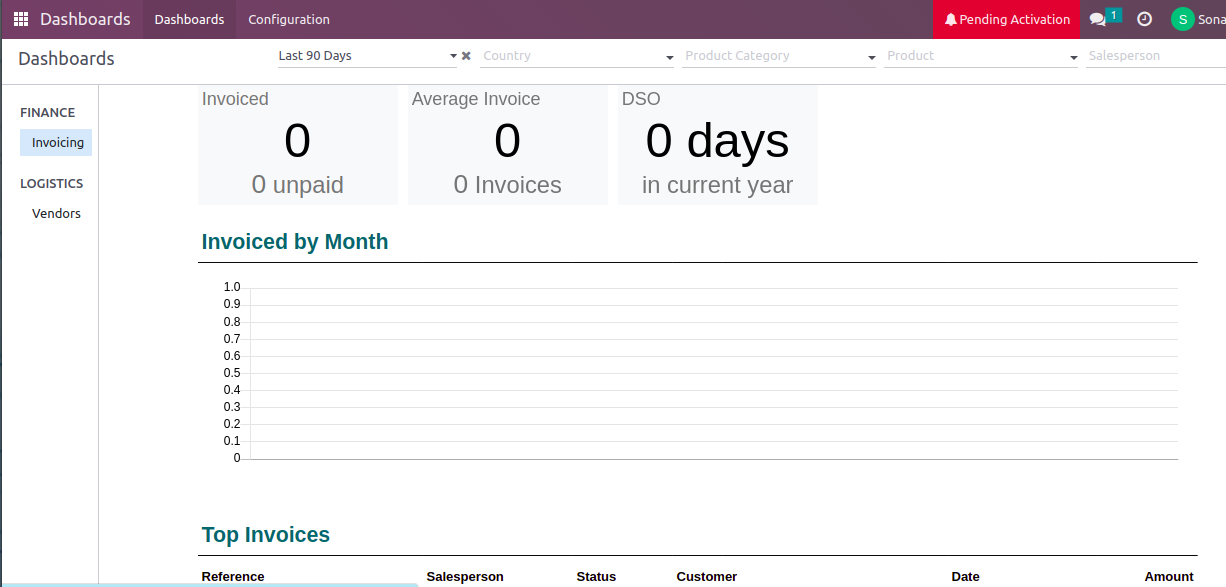The height and width of the screenshot is (587, 1226).
Task: Open the Dashboards menu item
Action: click(x=189, y=19)
